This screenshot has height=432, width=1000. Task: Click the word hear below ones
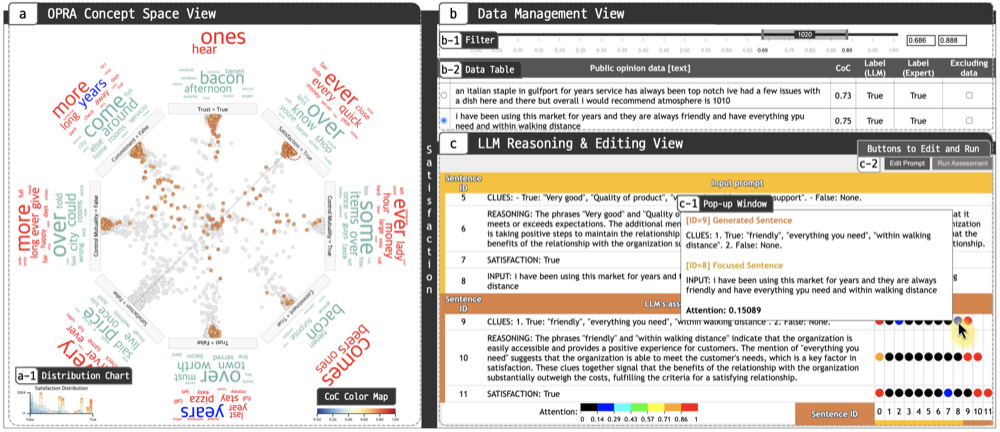[203, 48]
